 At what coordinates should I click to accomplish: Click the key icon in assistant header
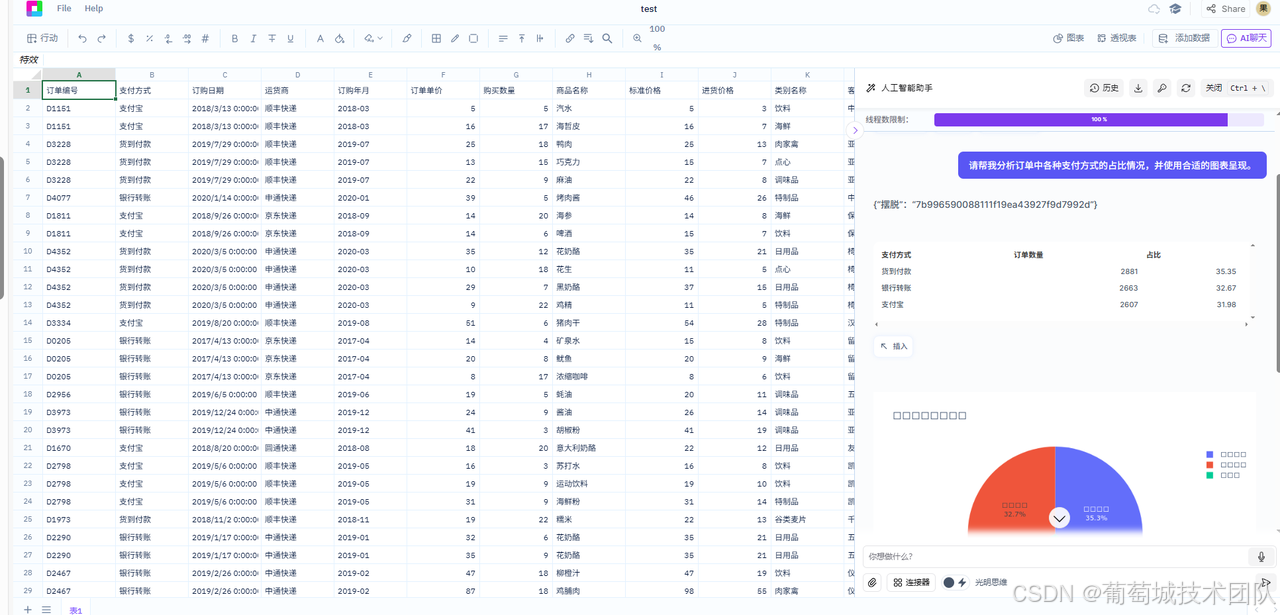[x=1162, y=88]
